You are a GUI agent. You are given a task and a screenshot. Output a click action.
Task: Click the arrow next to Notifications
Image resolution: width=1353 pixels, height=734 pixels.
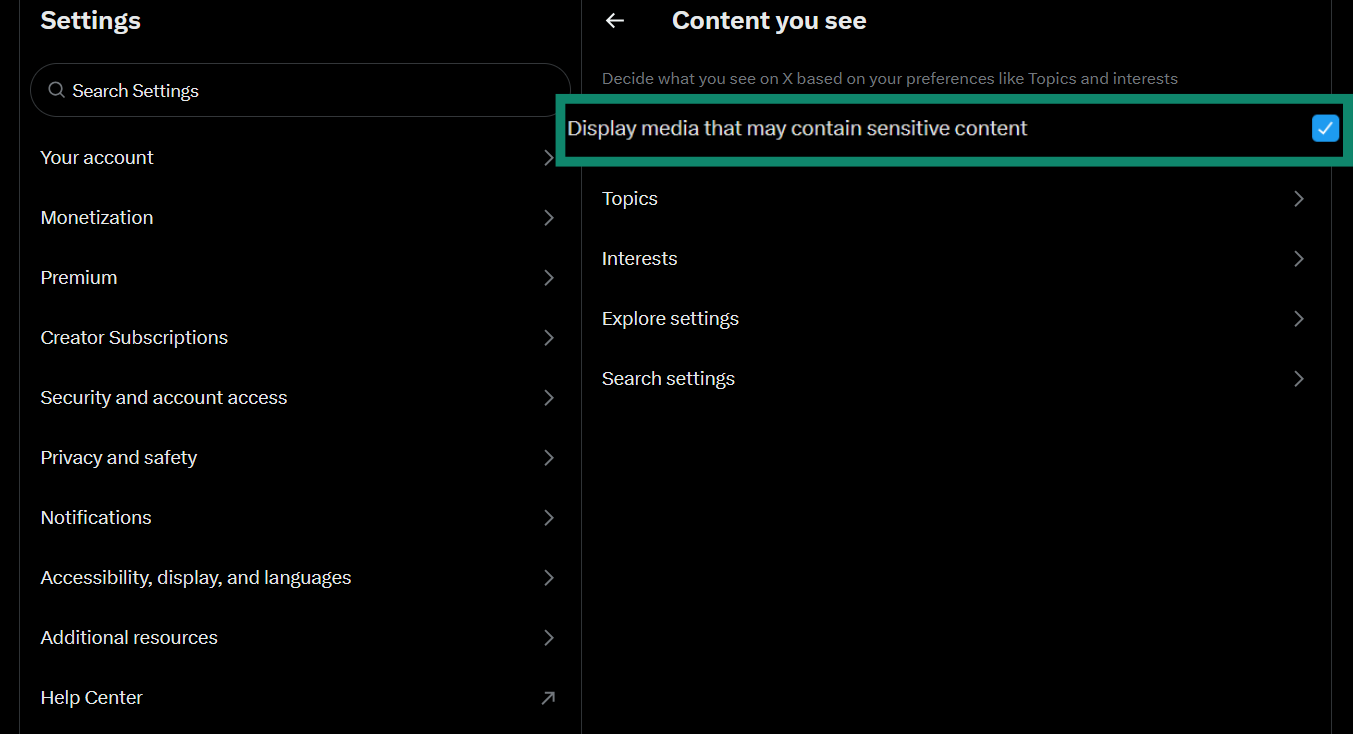coord(548,517)
